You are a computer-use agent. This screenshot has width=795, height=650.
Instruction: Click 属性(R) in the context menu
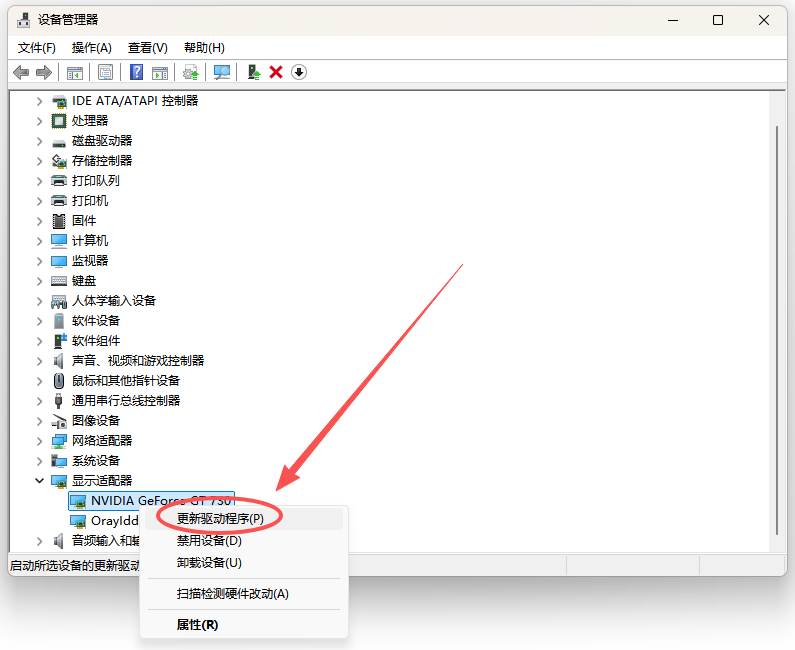(197, 624)
